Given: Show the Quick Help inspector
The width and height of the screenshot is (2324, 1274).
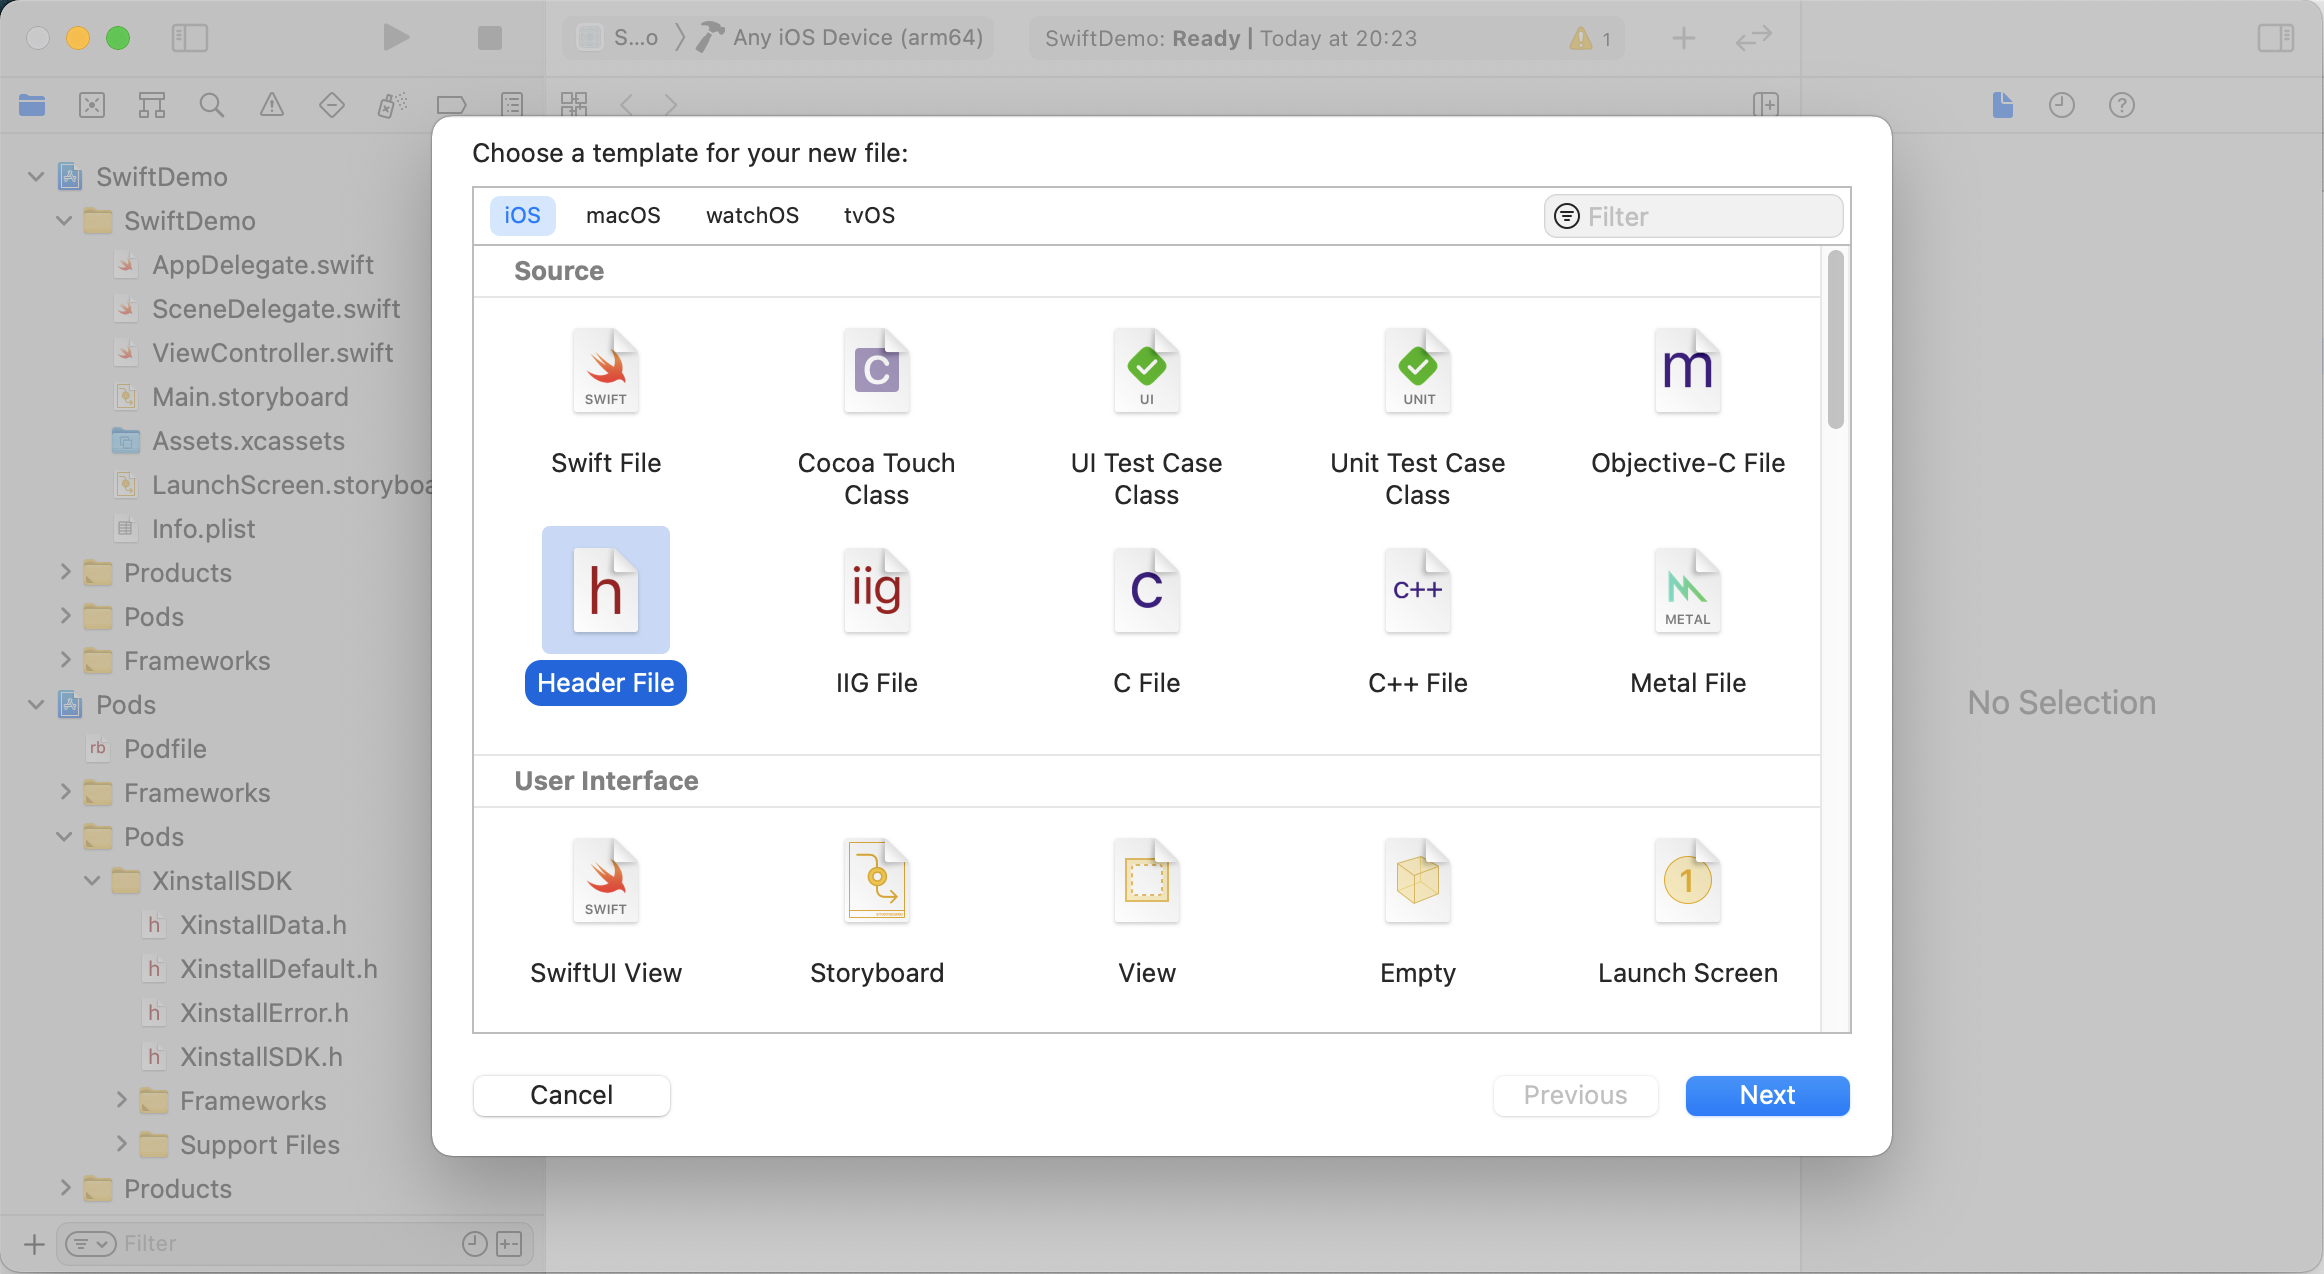Looking at the screenshot, I should pyautogui.click(x=2122, y=105).
